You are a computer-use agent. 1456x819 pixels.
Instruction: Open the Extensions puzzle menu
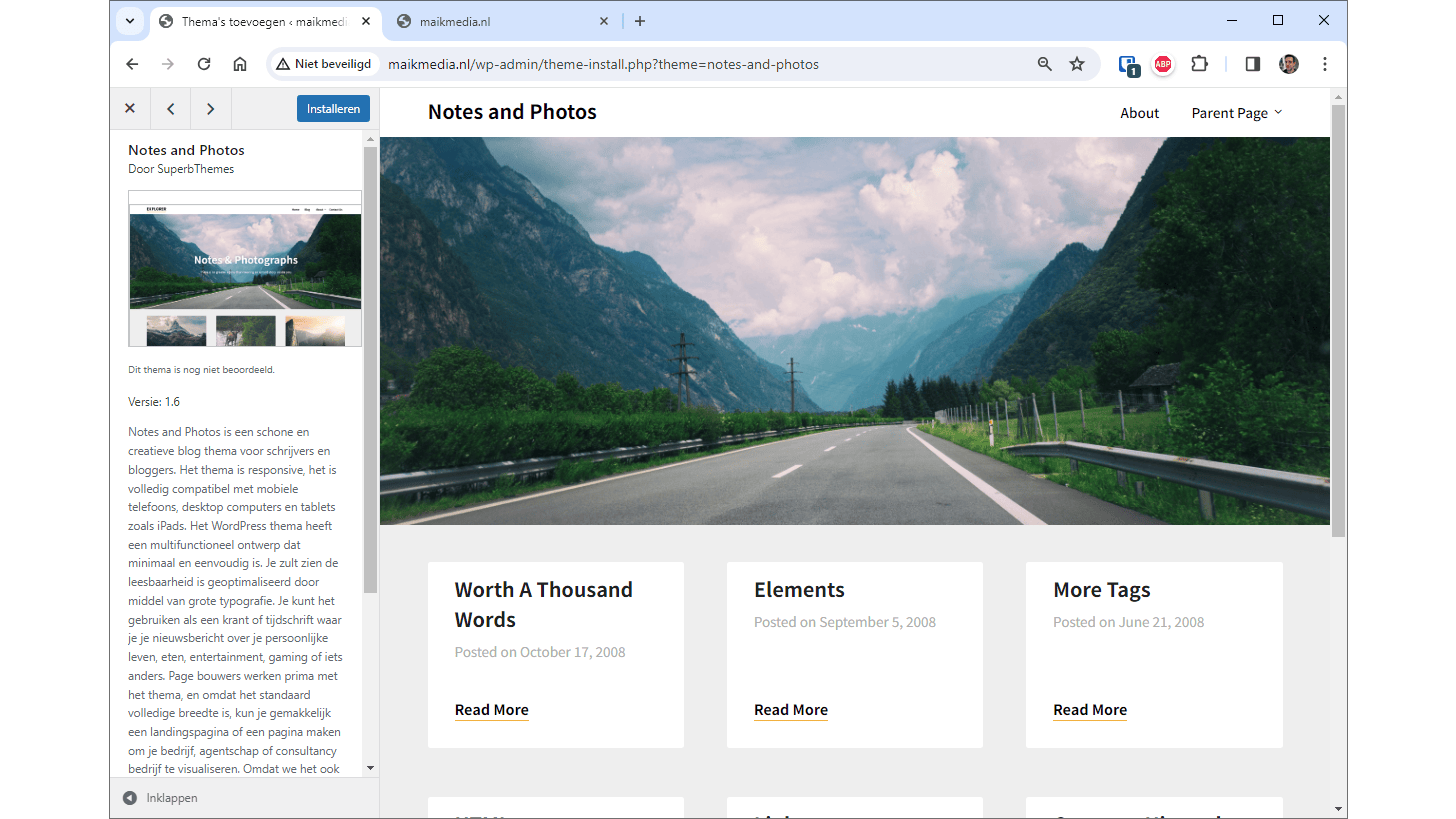tap(1199, 64)
